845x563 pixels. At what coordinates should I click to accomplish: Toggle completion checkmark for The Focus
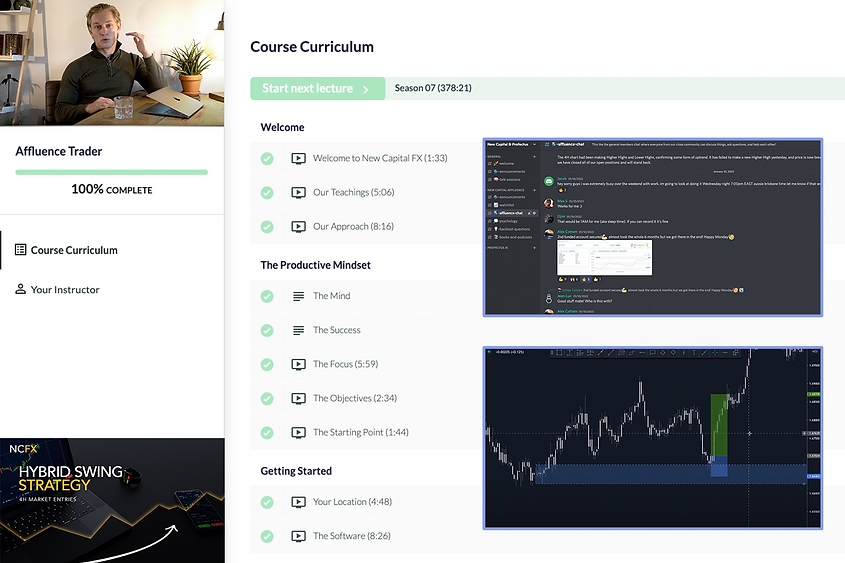click(x=267, y=364)
